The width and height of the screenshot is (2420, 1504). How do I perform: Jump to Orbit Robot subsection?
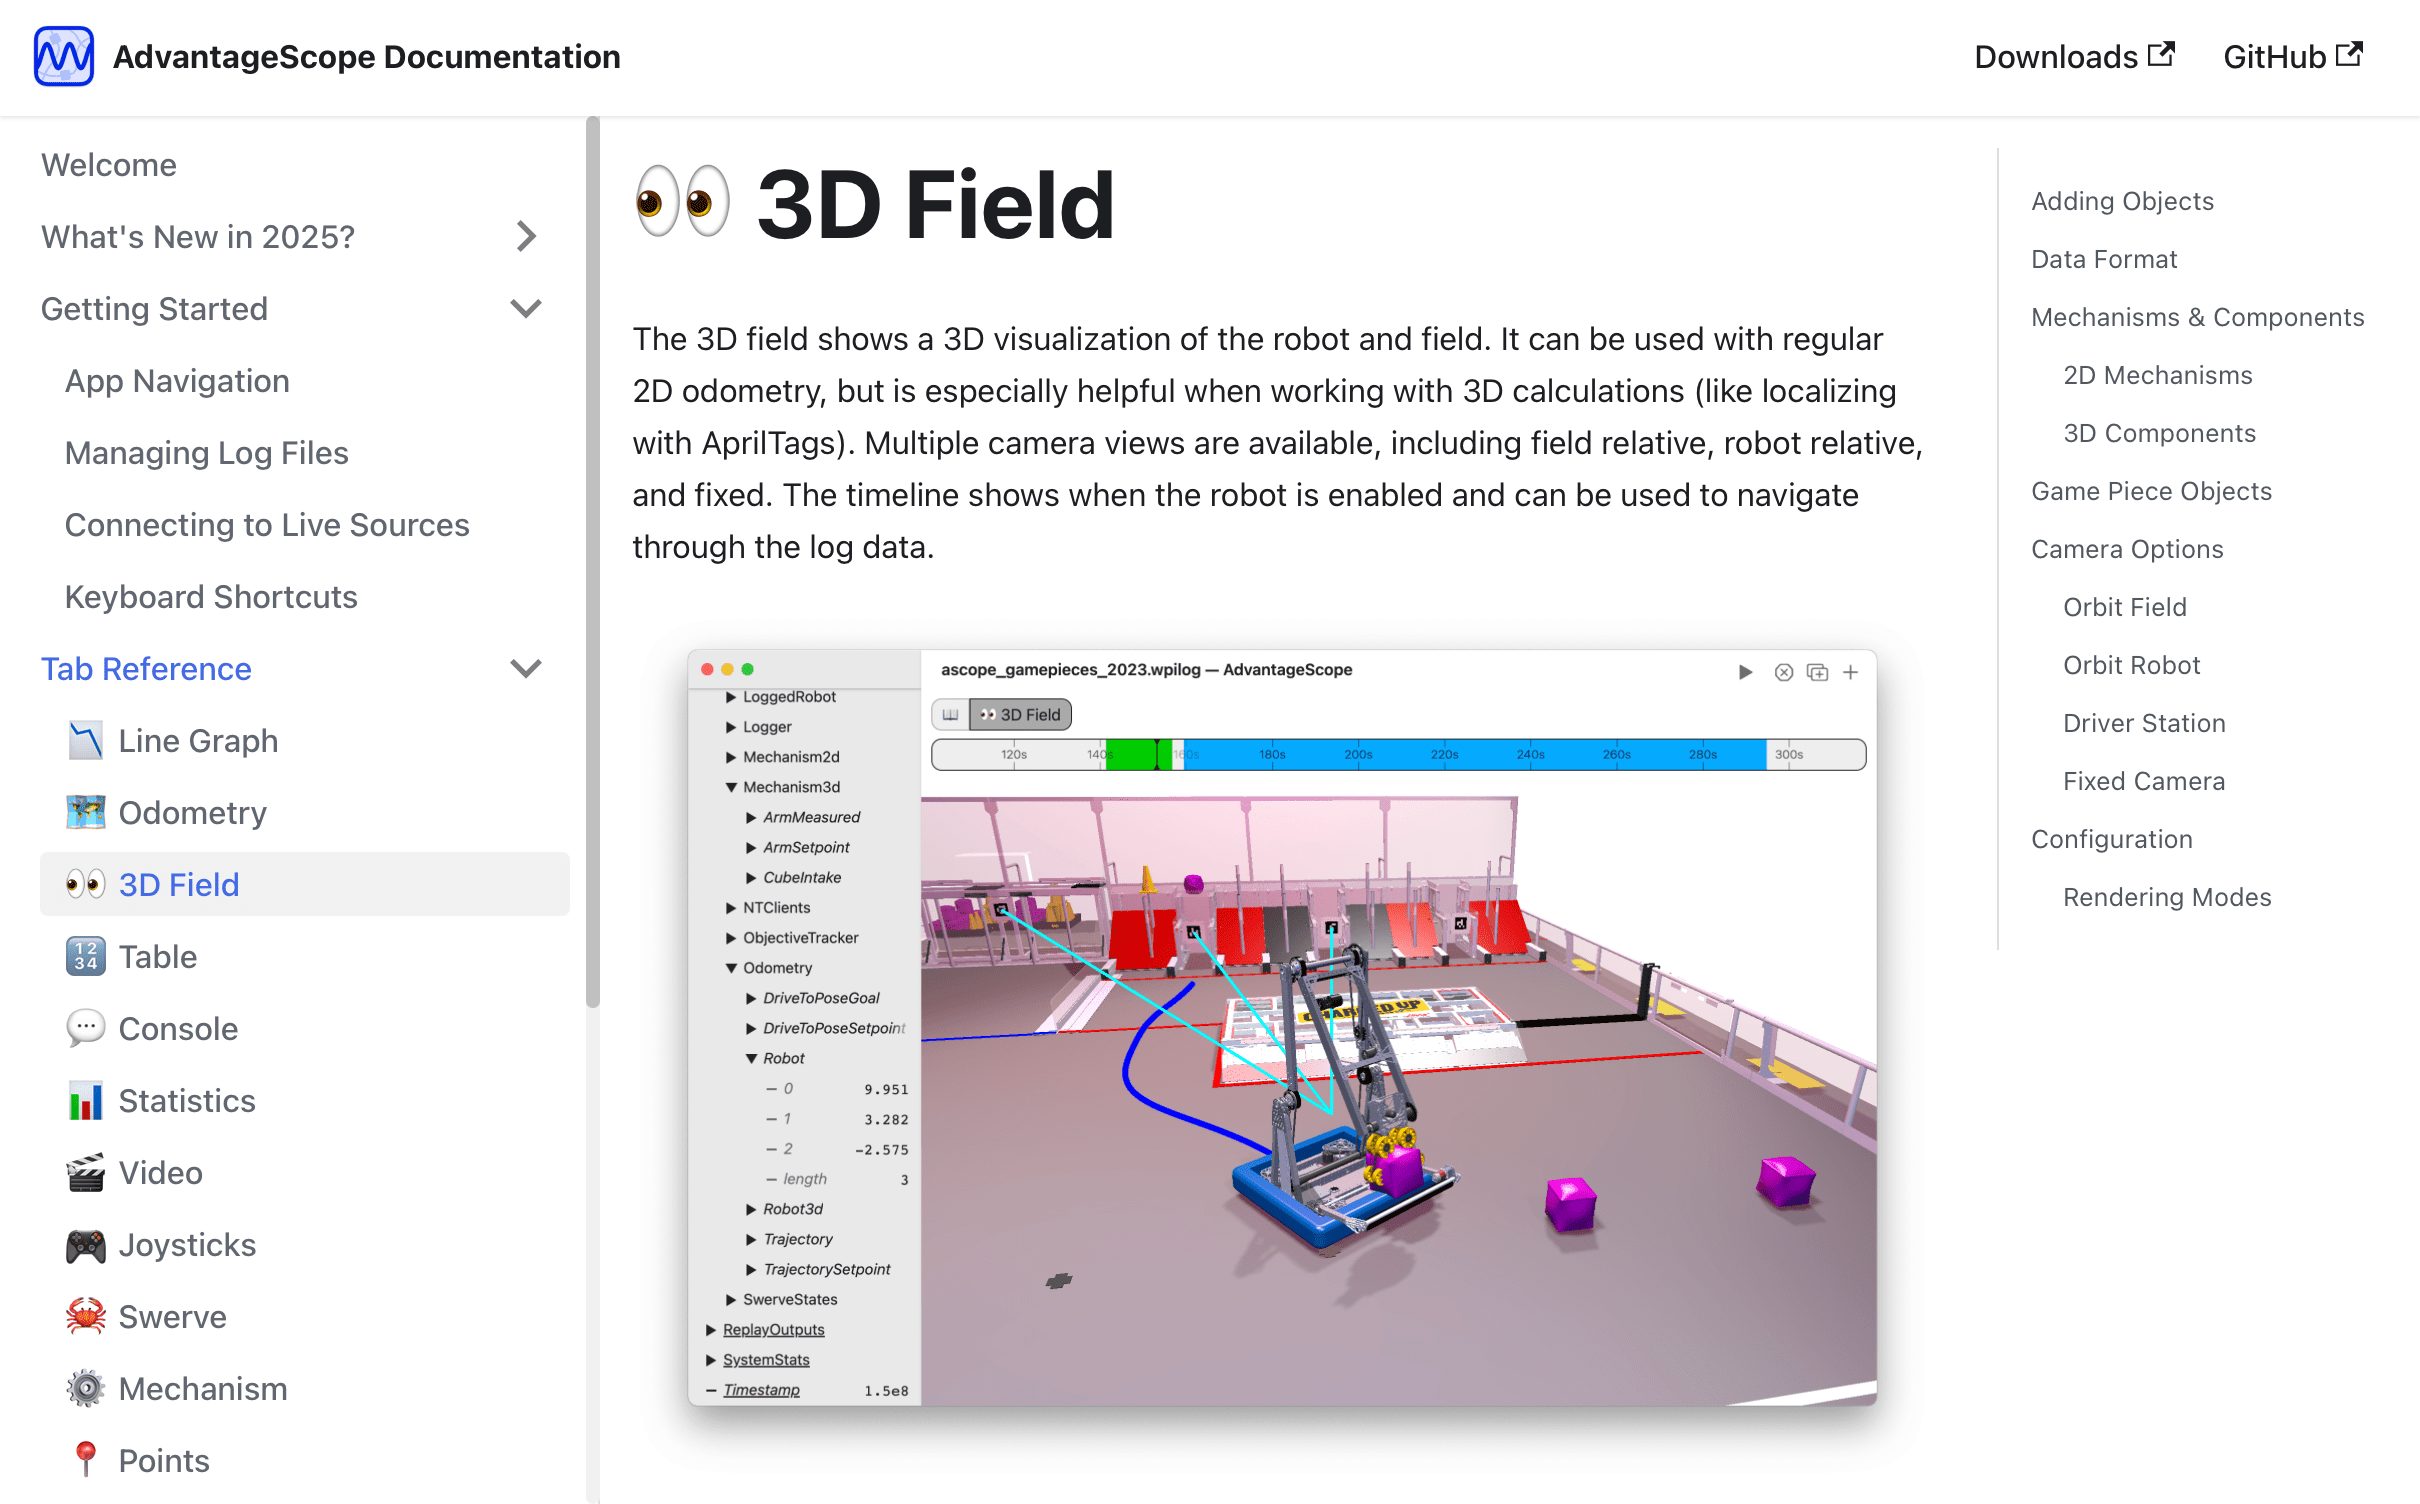coord(2132,665)
